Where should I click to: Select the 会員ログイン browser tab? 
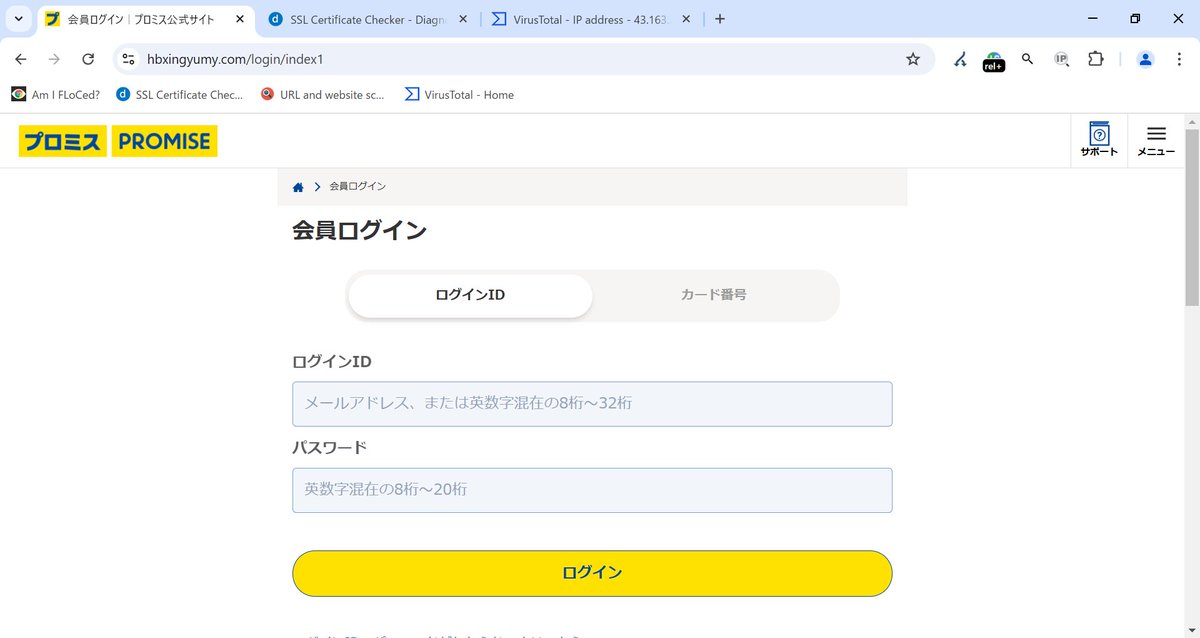click(x=146, y=19)
